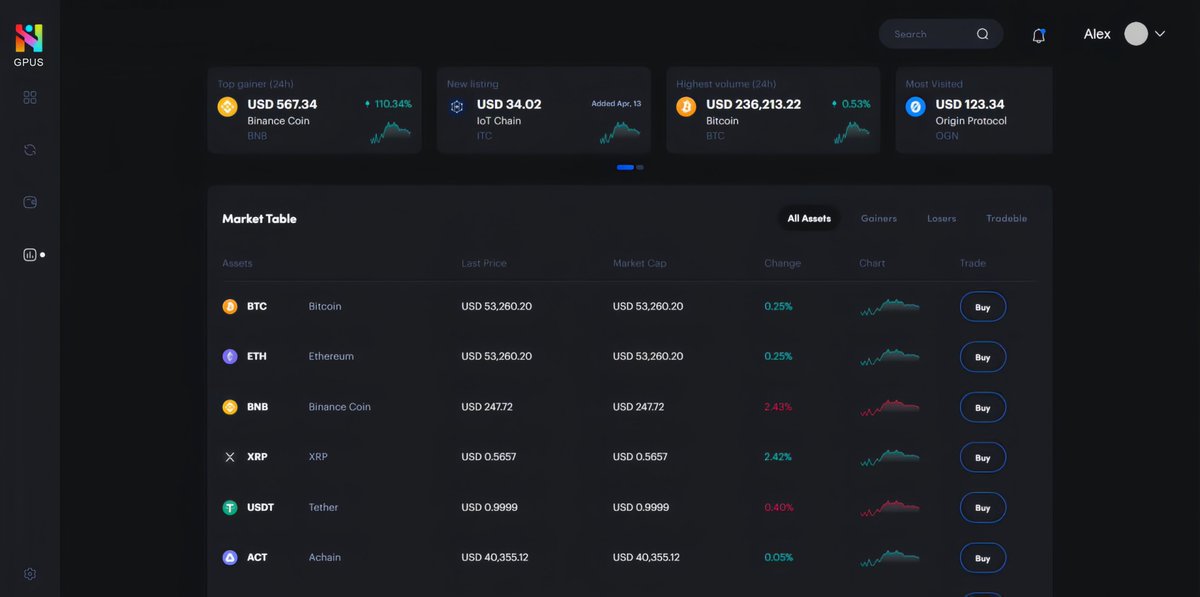The height and width of the screenshot is (597, 1200).
Task: Sort by Change column header
Action: click(x=783, y=263)
